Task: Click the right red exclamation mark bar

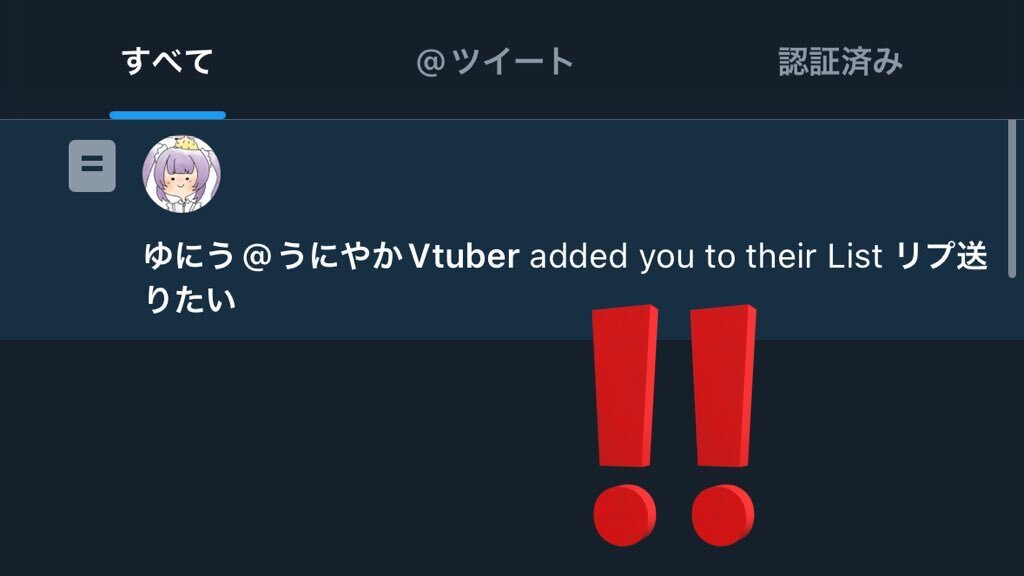Action: pos(723,385)
